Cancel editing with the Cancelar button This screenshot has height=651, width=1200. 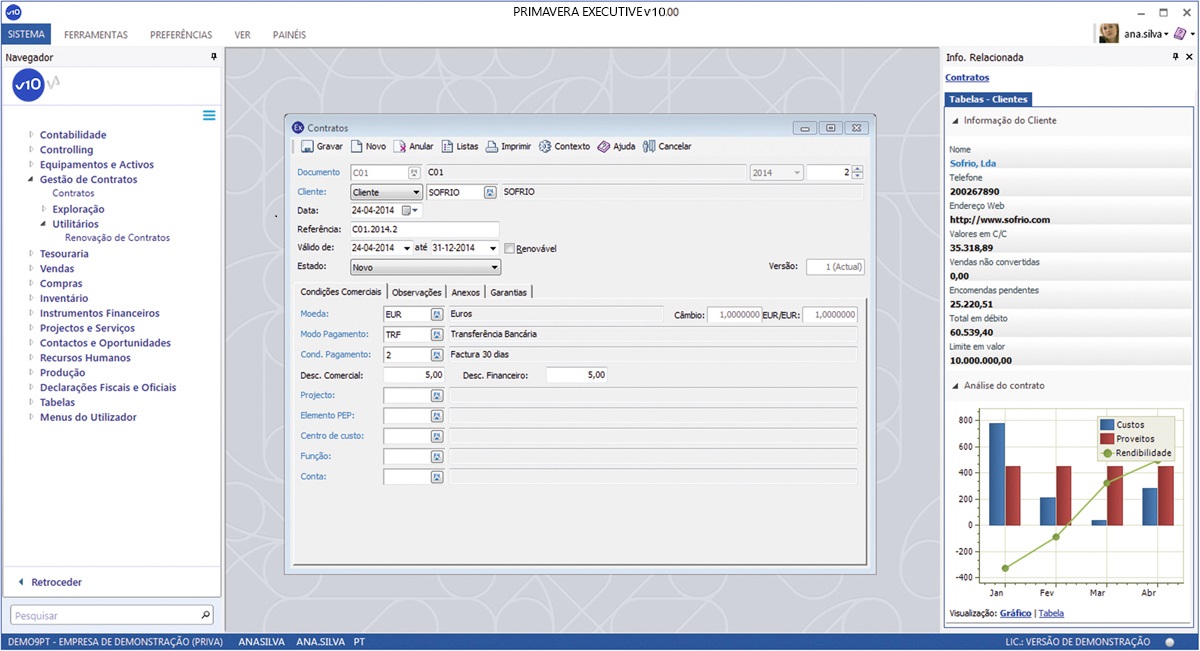(667, 146)
